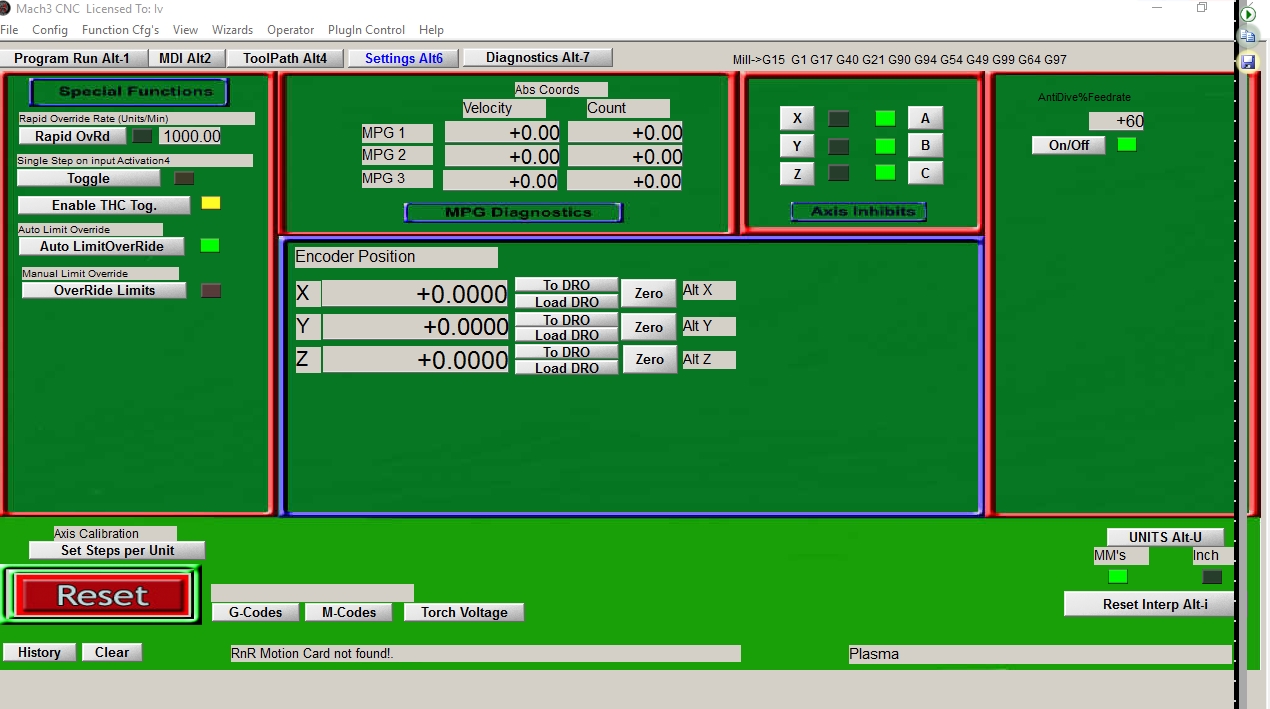Click the UNITS Alt-U button
This screenshot has height=709, width=1270.
point(1165,537)
